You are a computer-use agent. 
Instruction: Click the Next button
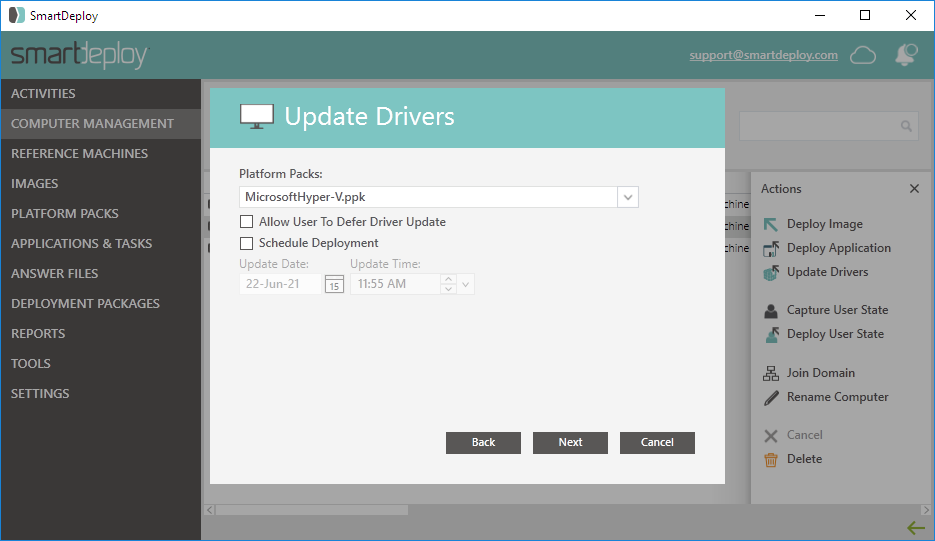click(x=570, y=443)
